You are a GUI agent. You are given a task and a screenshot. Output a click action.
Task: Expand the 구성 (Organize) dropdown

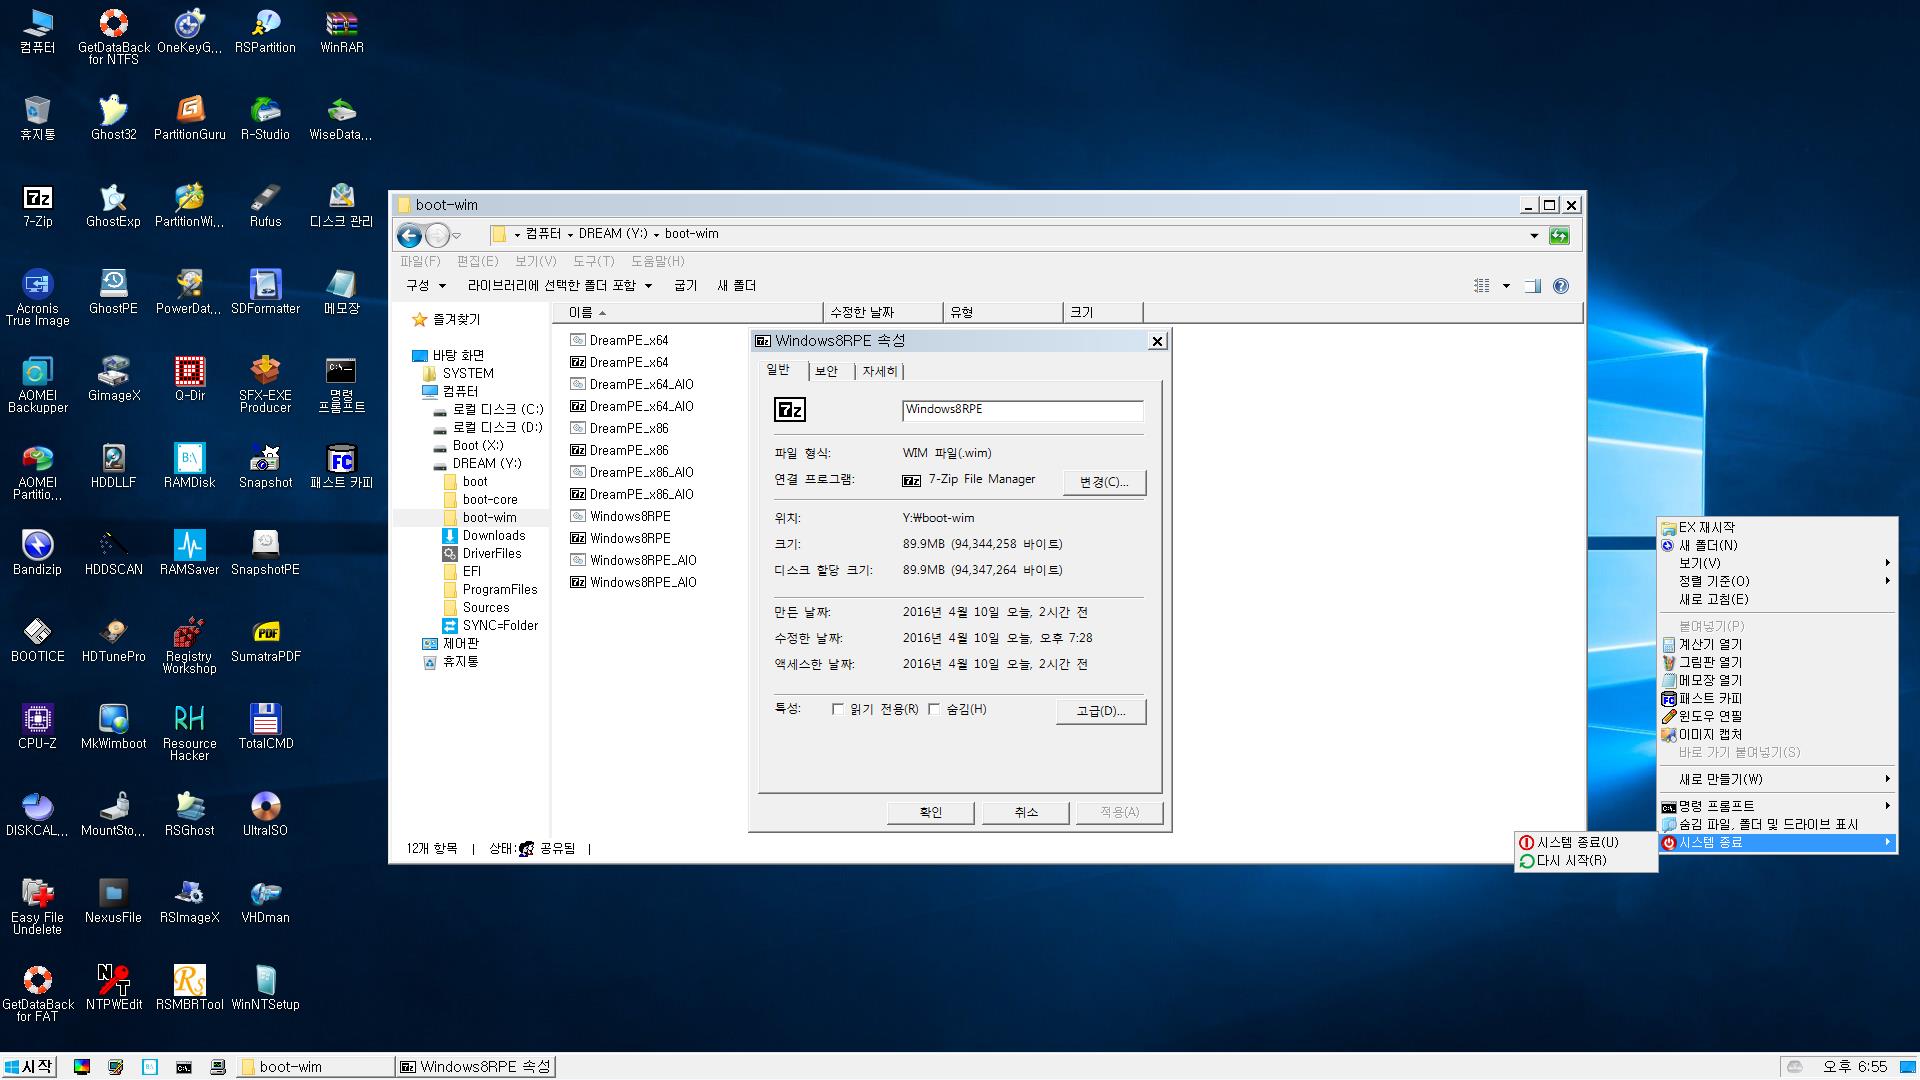coord(426,286)
